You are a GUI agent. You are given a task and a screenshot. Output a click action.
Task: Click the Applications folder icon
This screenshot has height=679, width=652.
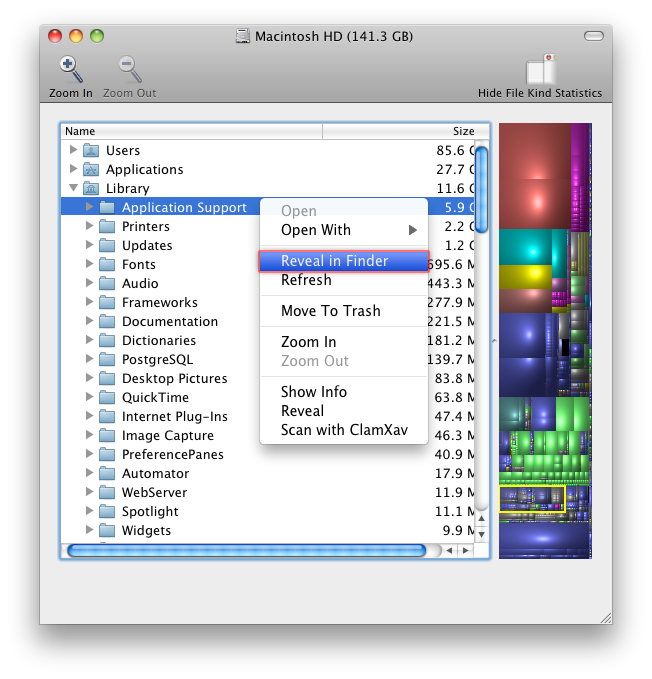91,169
